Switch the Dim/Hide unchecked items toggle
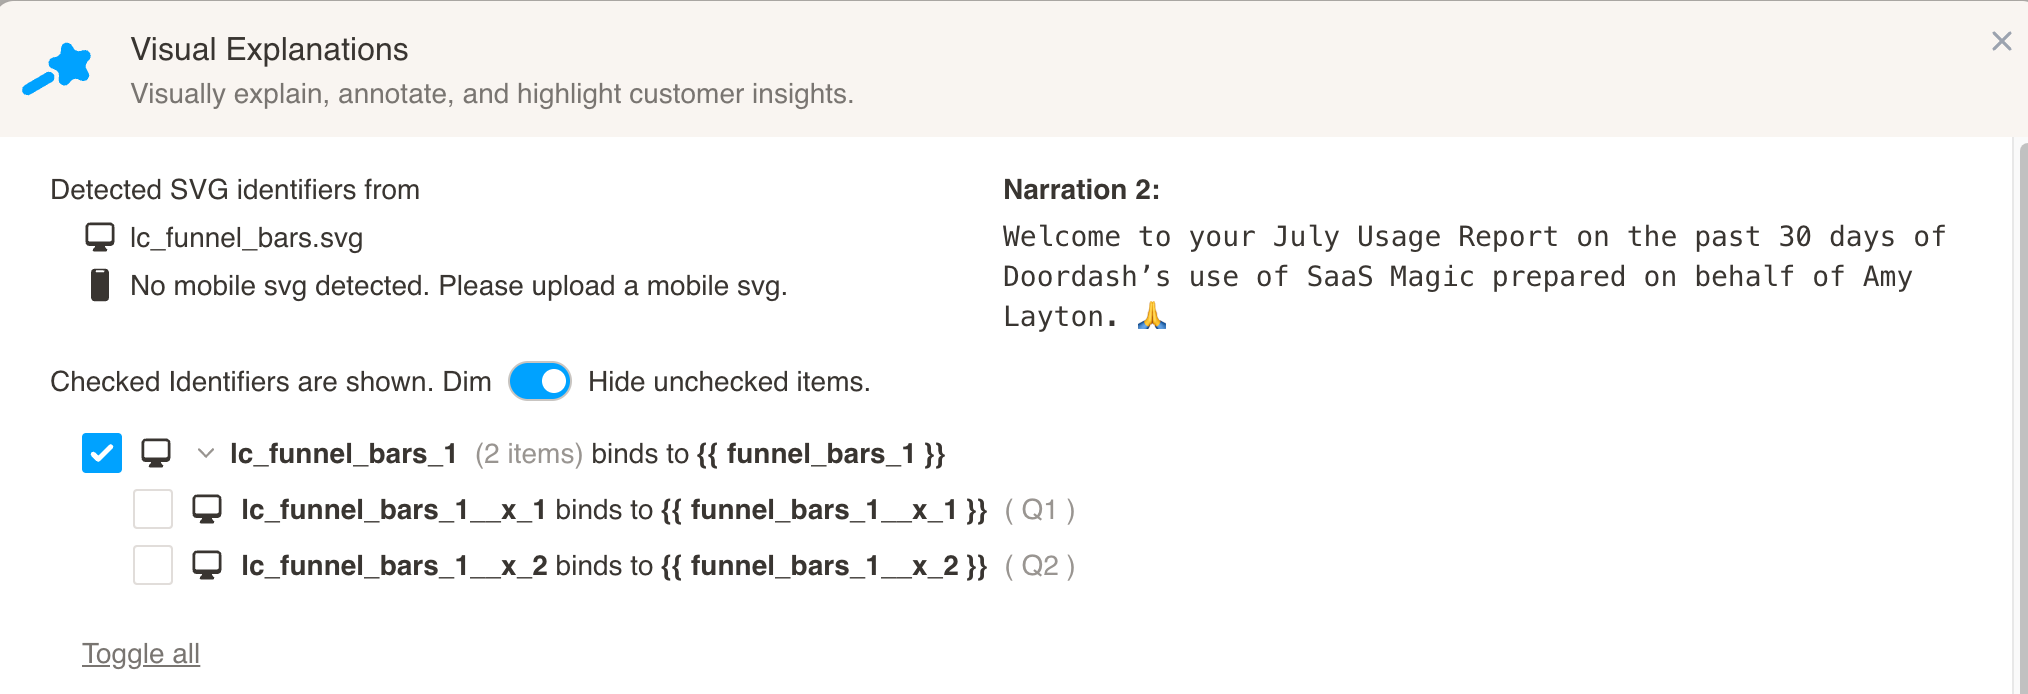The width and height of the screenshot is (2028, 694). coord(540,381)
